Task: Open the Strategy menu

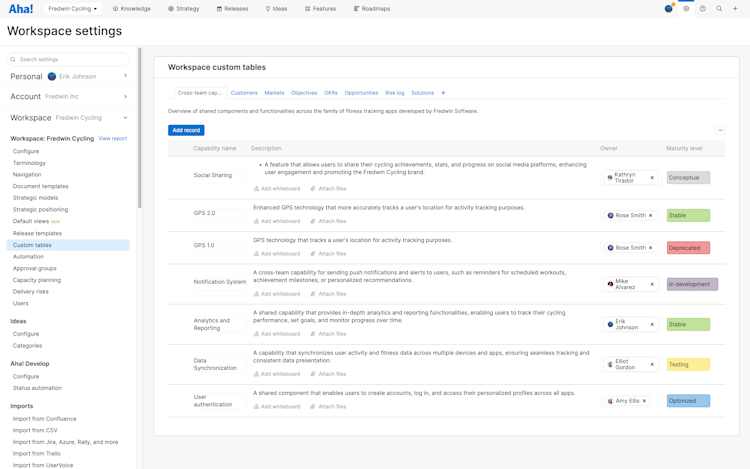Action: pos(184,9)
